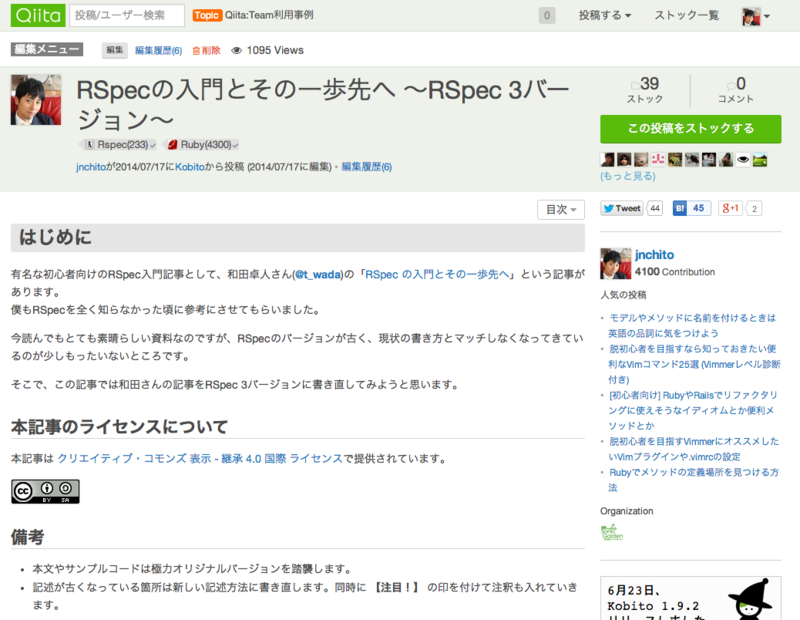
Task: Click the Google +1 icon
Action: point(731,208)
